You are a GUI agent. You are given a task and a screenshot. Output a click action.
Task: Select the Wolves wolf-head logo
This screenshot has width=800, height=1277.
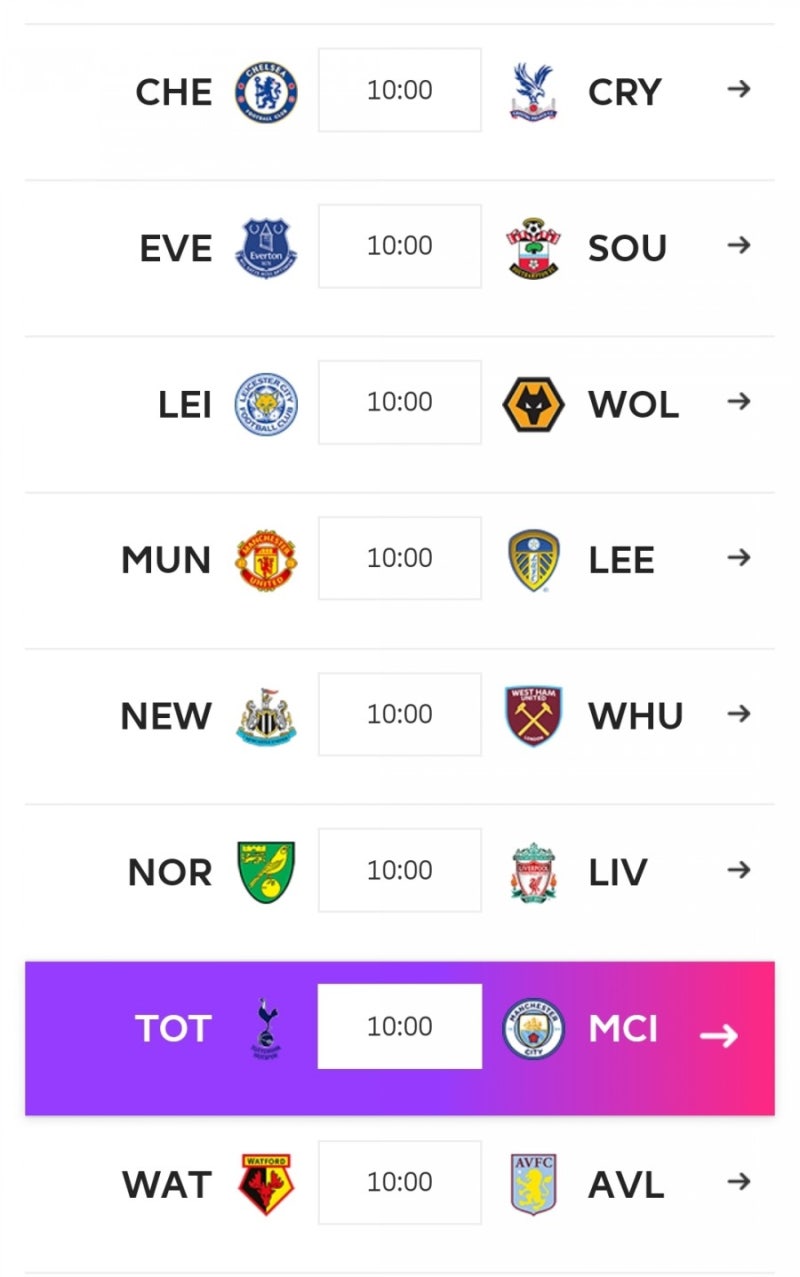(x=533, y=404)
